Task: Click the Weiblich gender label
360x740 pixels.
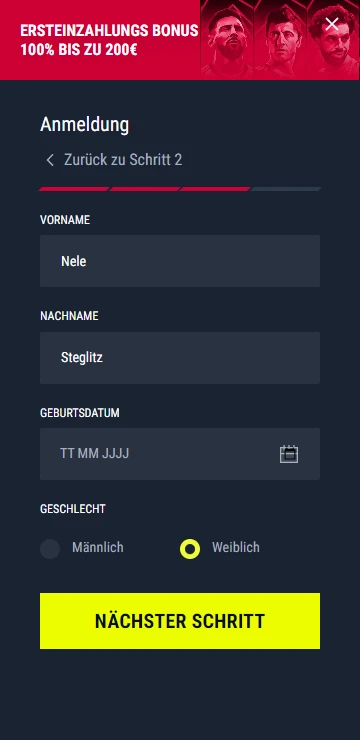Action: (235, 547)
